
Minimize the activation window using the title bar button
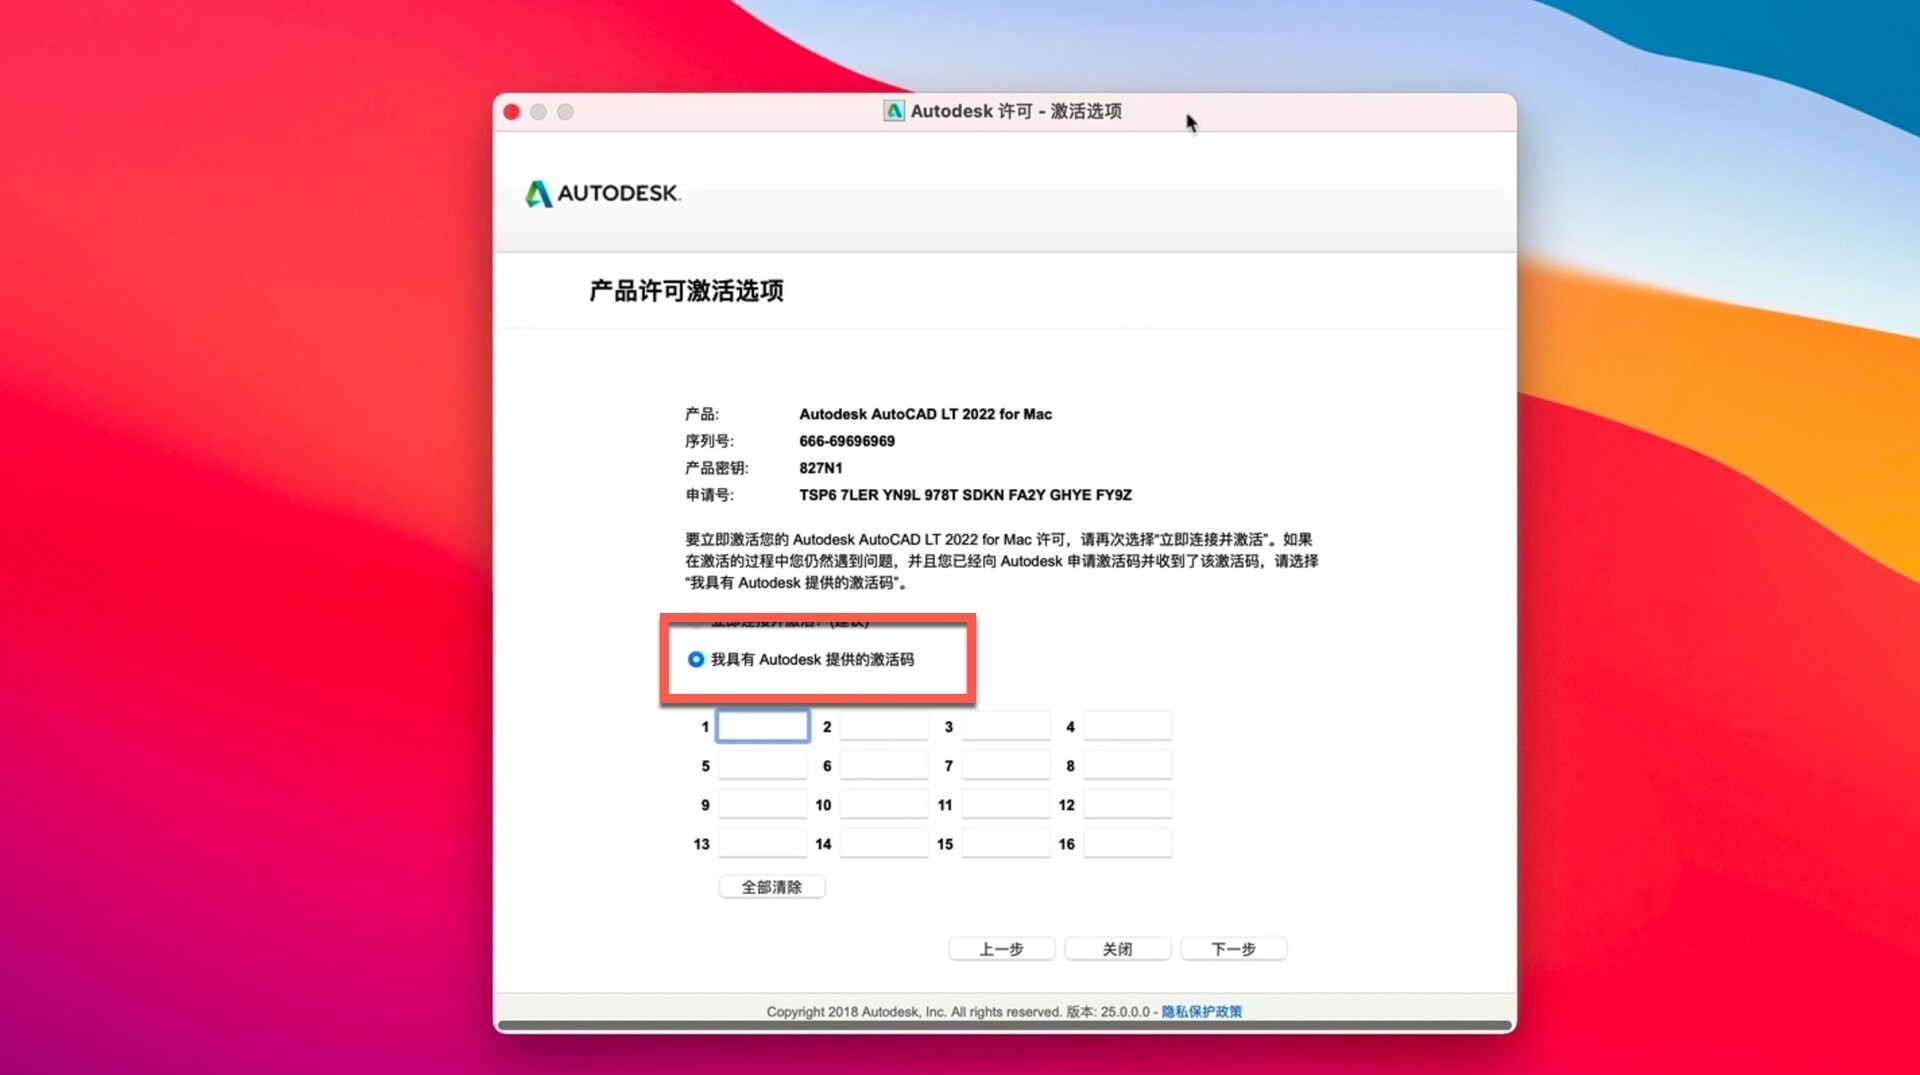(539, 112)
